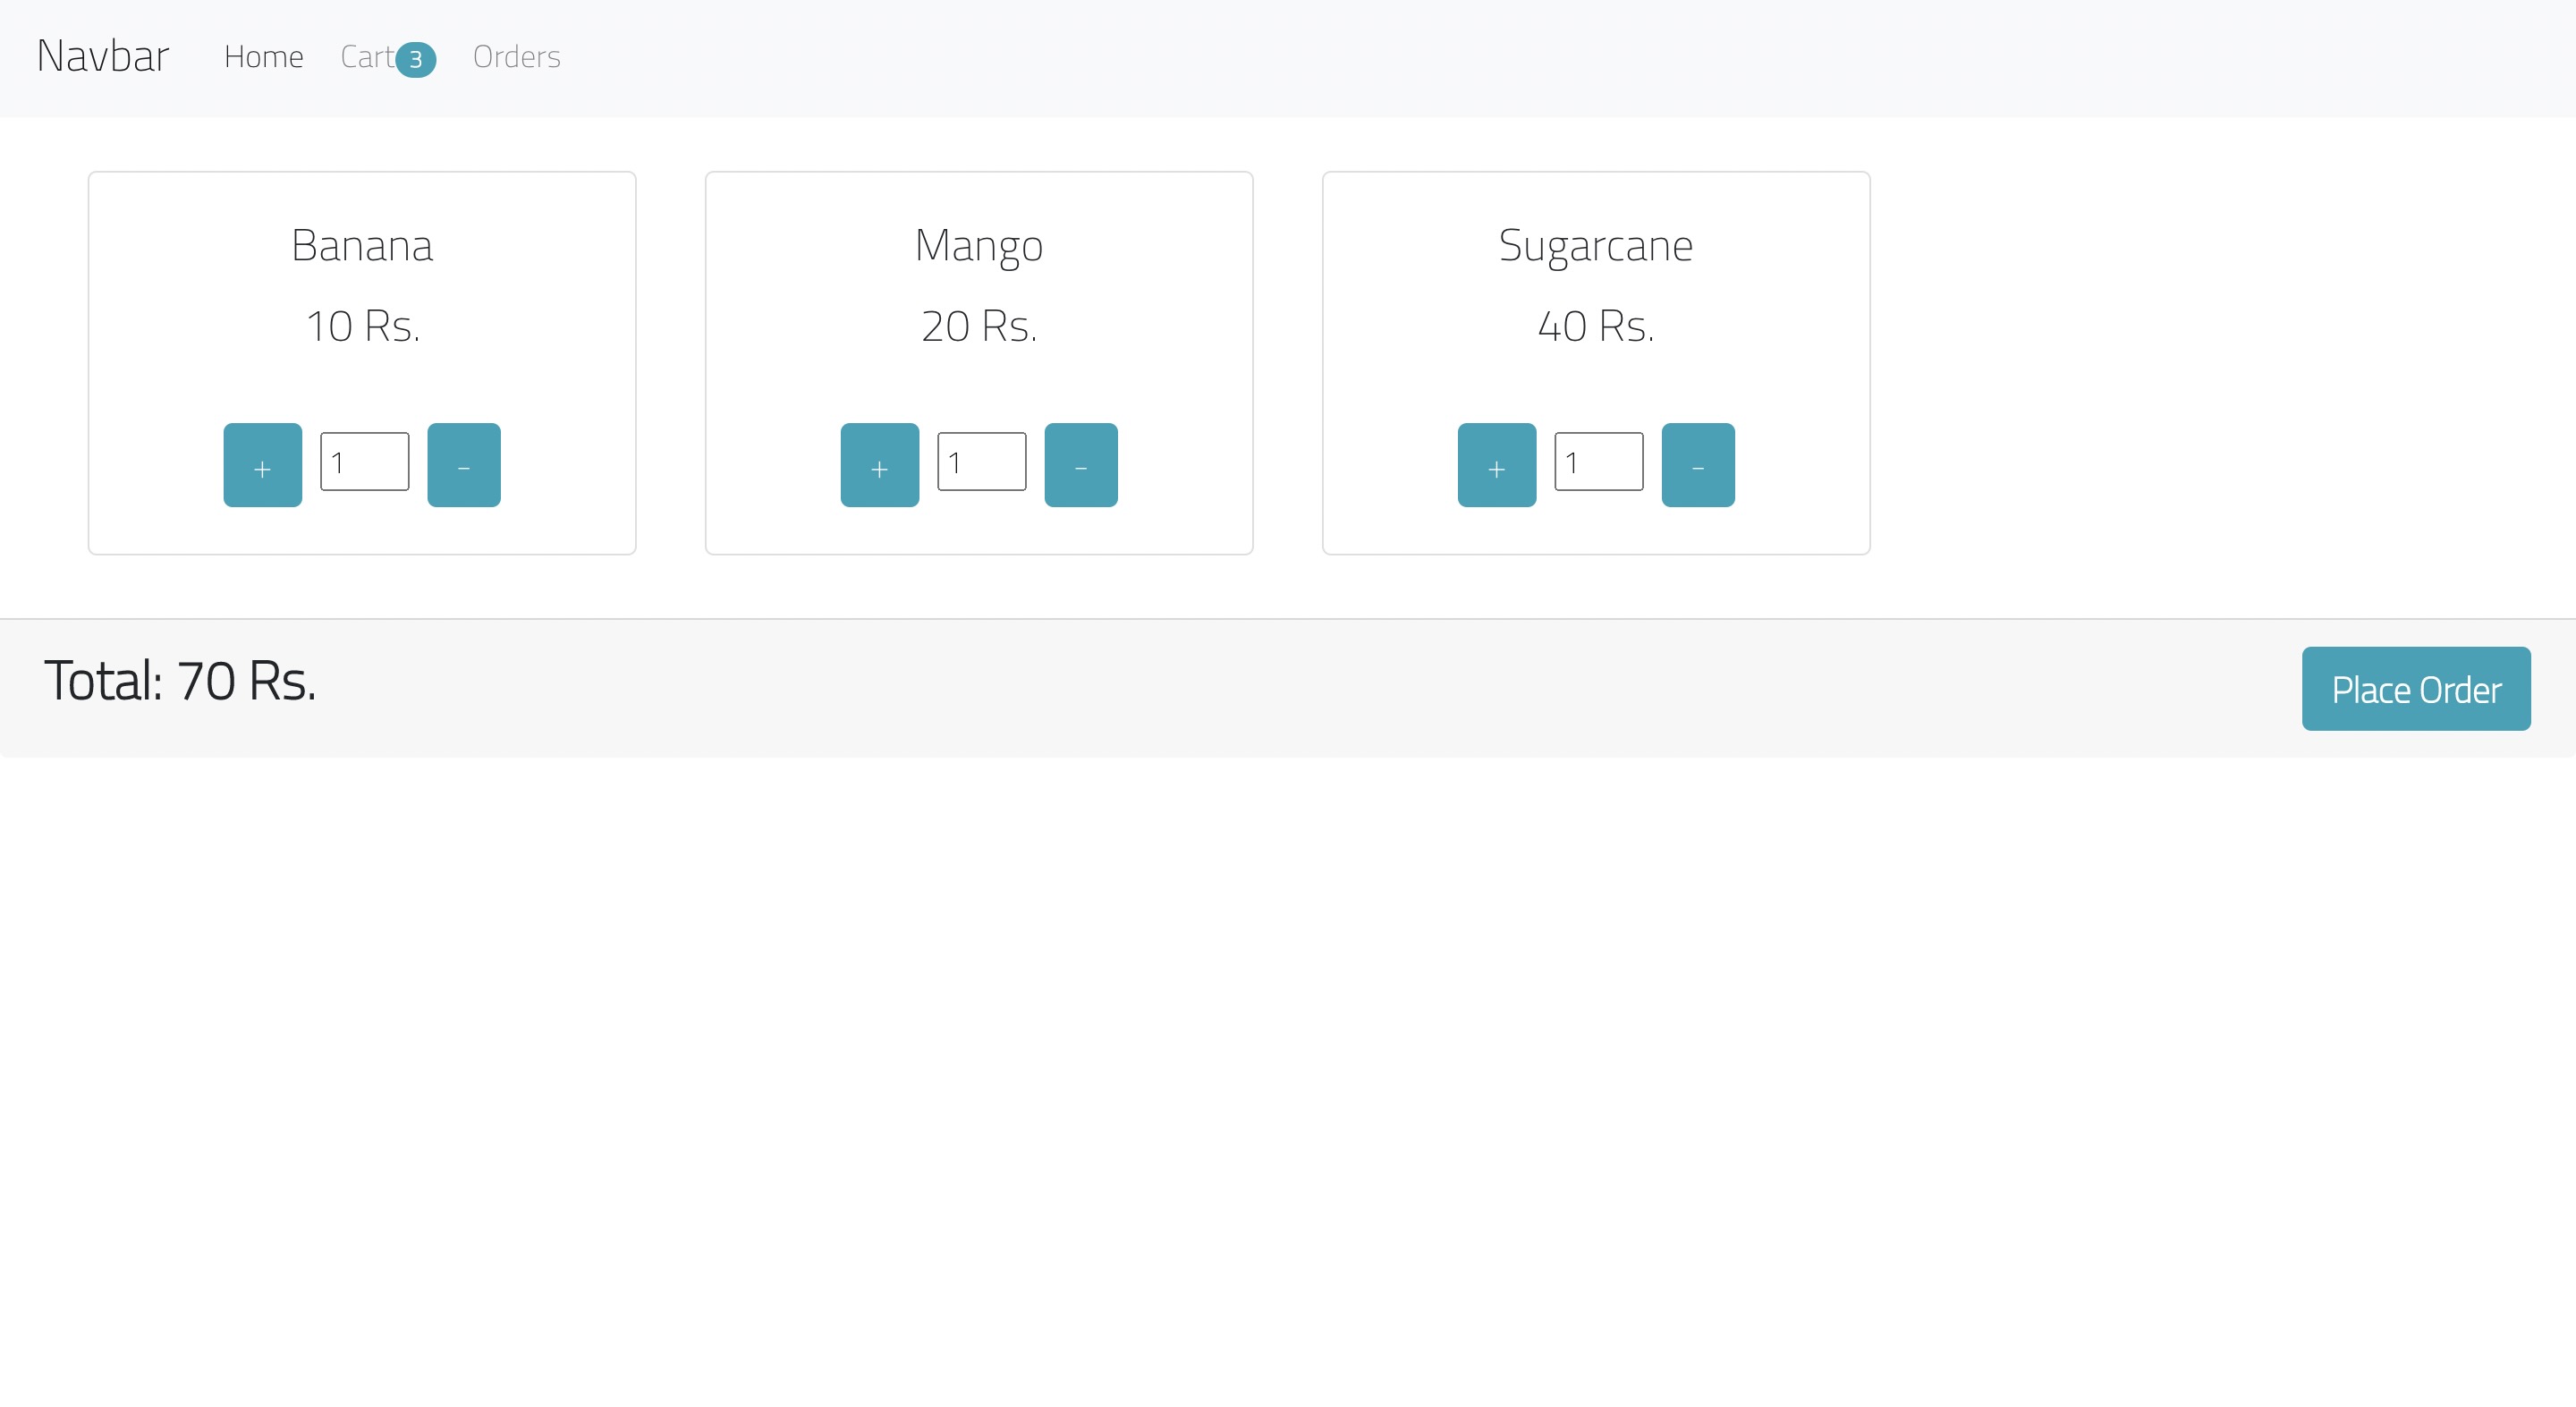Viewport: 2576px width, 1407px height.
Task: Select the Mango quantity input field
Action: pos(981,461)
